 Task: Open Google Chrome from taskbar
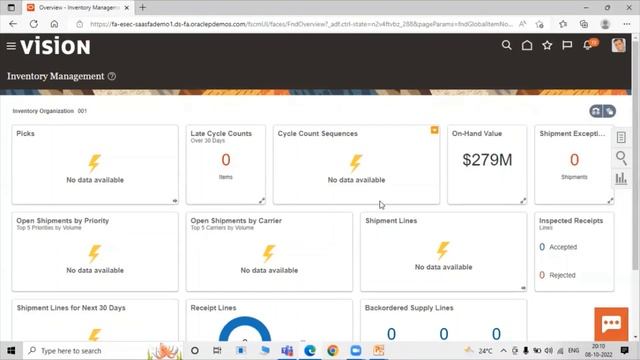pyautogui.click(x=333, y=351)
